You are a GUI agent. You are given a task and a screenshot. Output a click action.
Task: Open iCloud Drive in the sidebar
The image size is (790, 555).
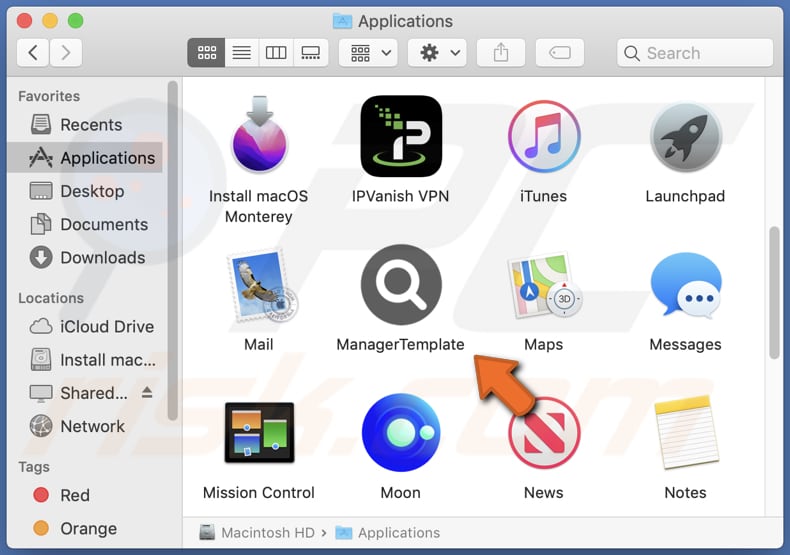pos(85,326)
